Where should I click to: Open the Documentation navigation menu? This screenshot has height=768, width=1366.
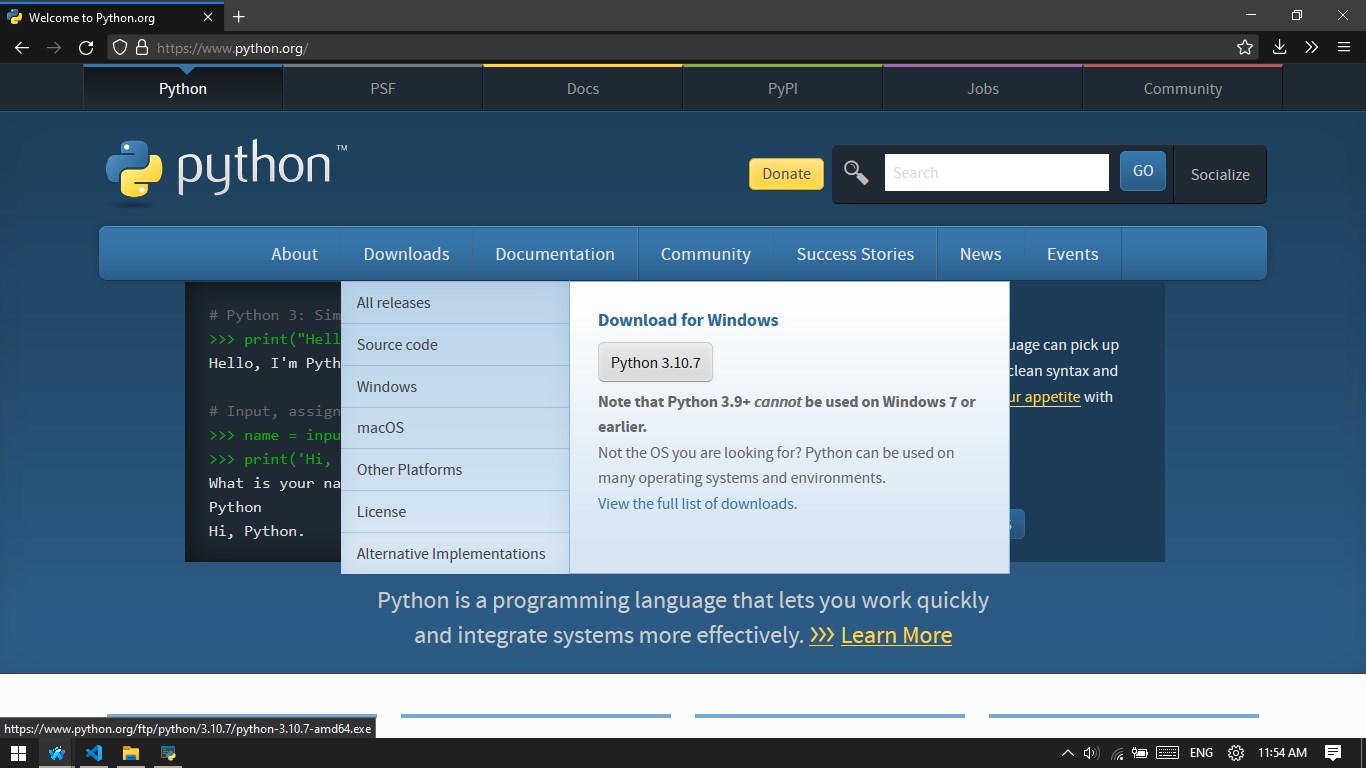coord(555,254)
